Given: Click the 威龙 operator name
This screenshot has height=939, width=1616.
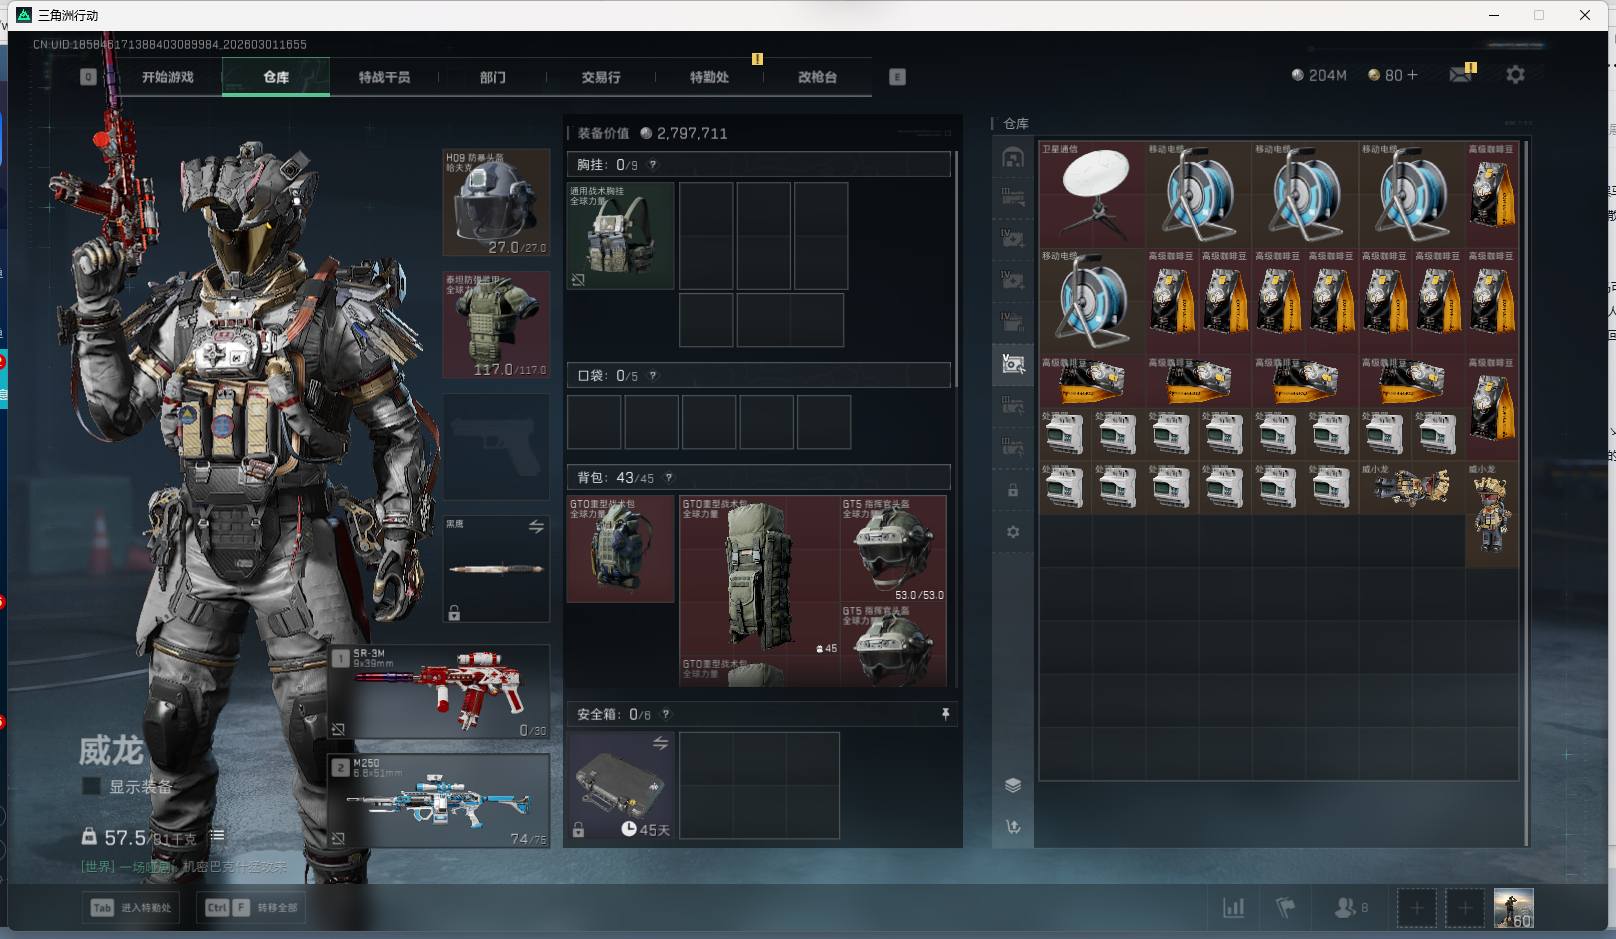Looking at the screenshot, I should tap(112, 750).
